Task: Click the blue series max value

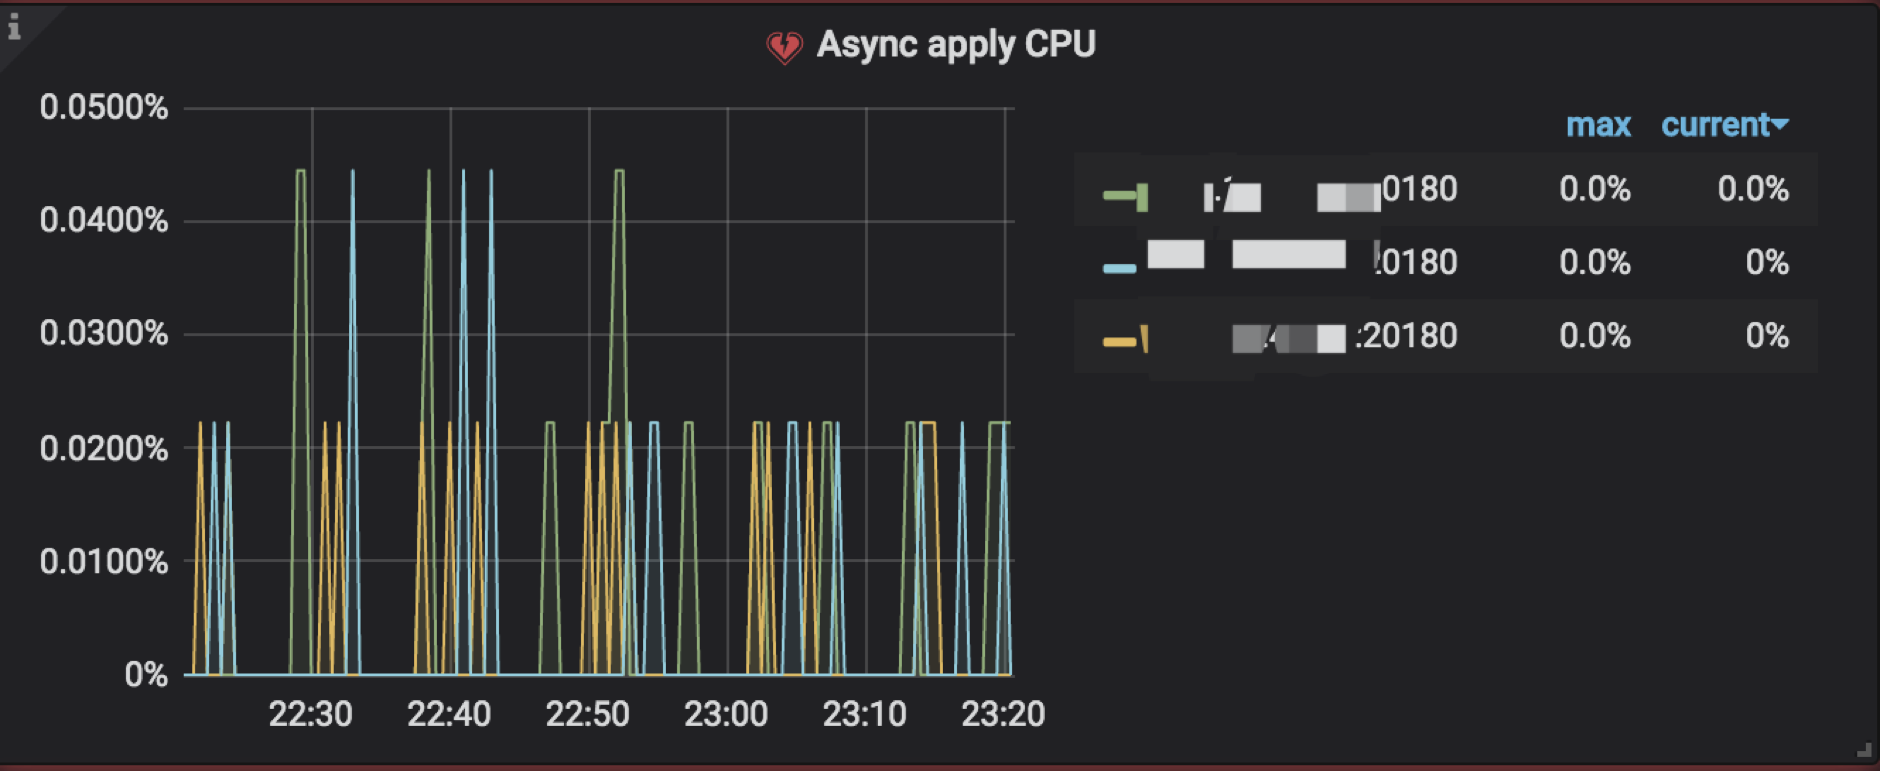Action: point(1594,262)
